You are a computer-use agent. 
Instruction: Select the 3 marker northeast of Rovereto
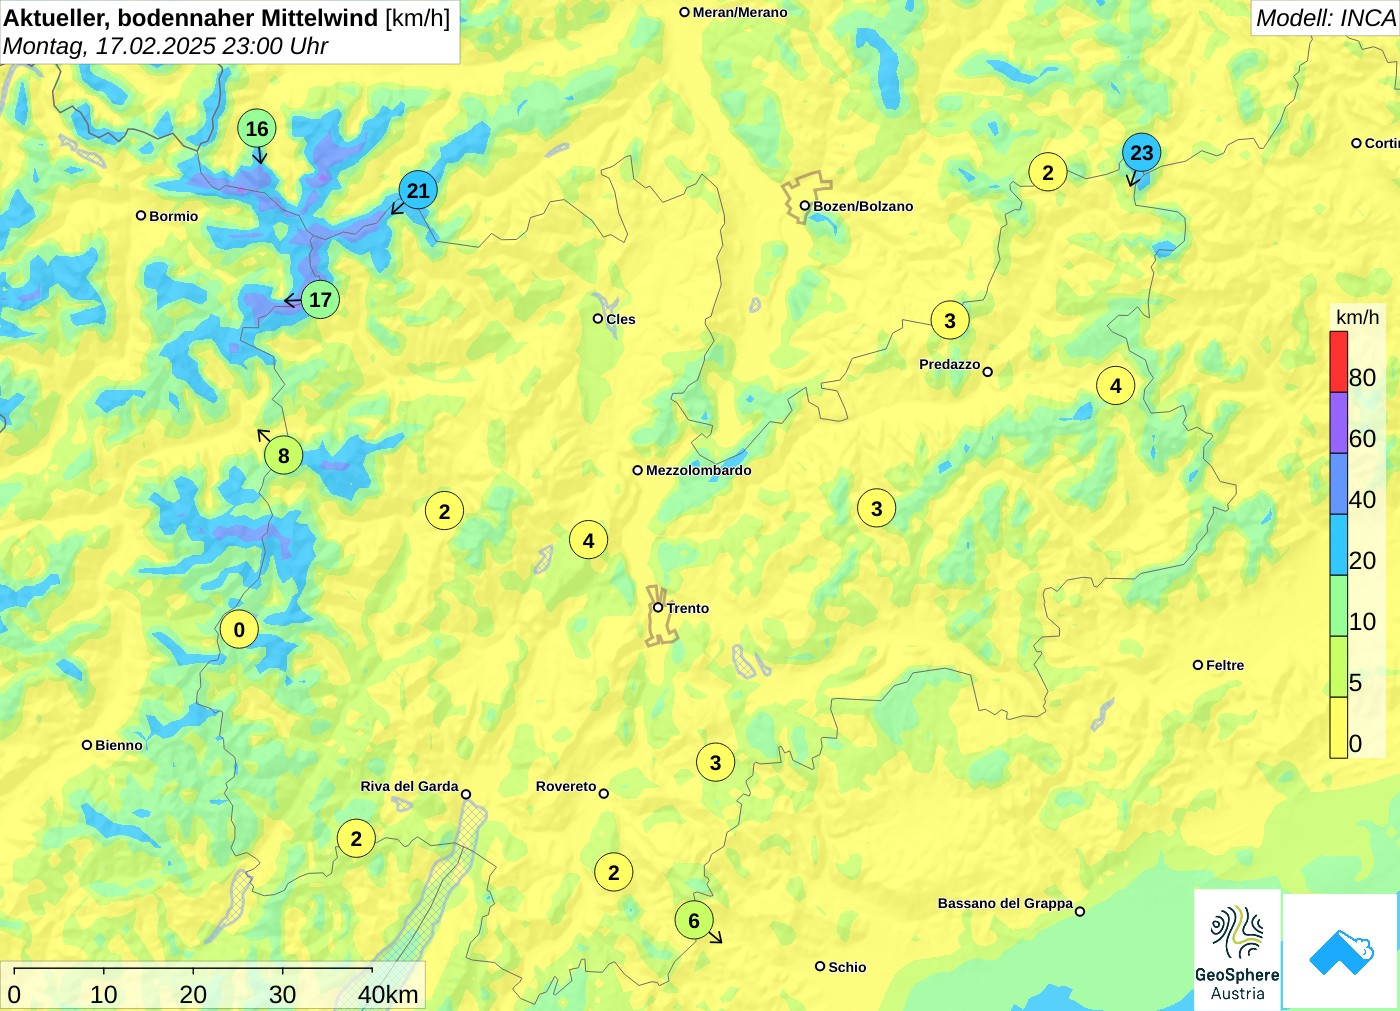(715, 762)
